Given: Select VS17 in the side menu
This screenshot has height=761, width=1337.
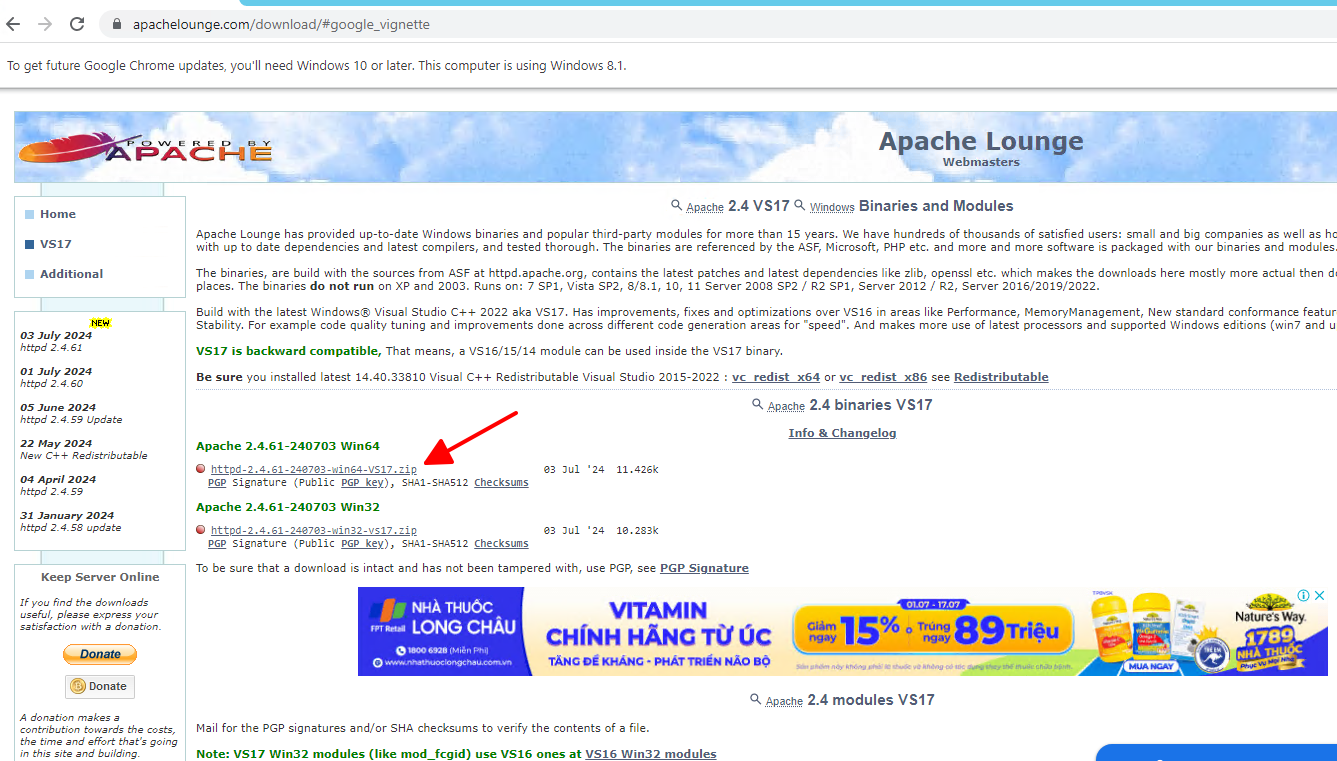Looking at the screenshot, I should pyautogui.click(x=55, y=244).
